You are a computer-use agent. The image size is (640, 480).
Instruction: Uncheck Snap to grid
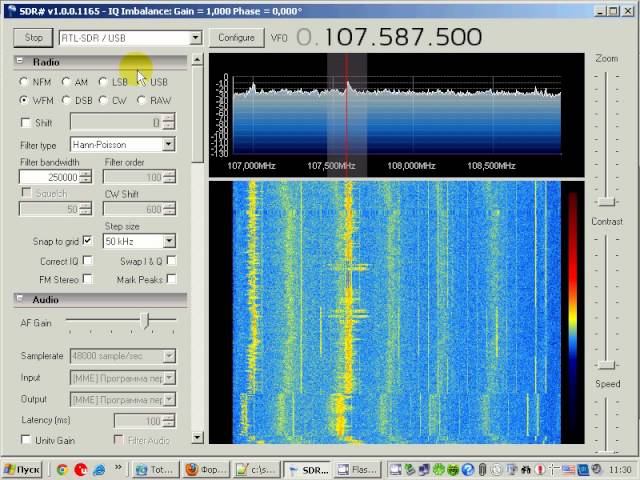click(87, 240)
